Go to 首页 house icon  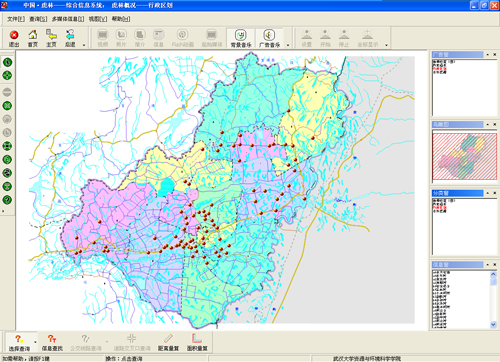point(32,34)
